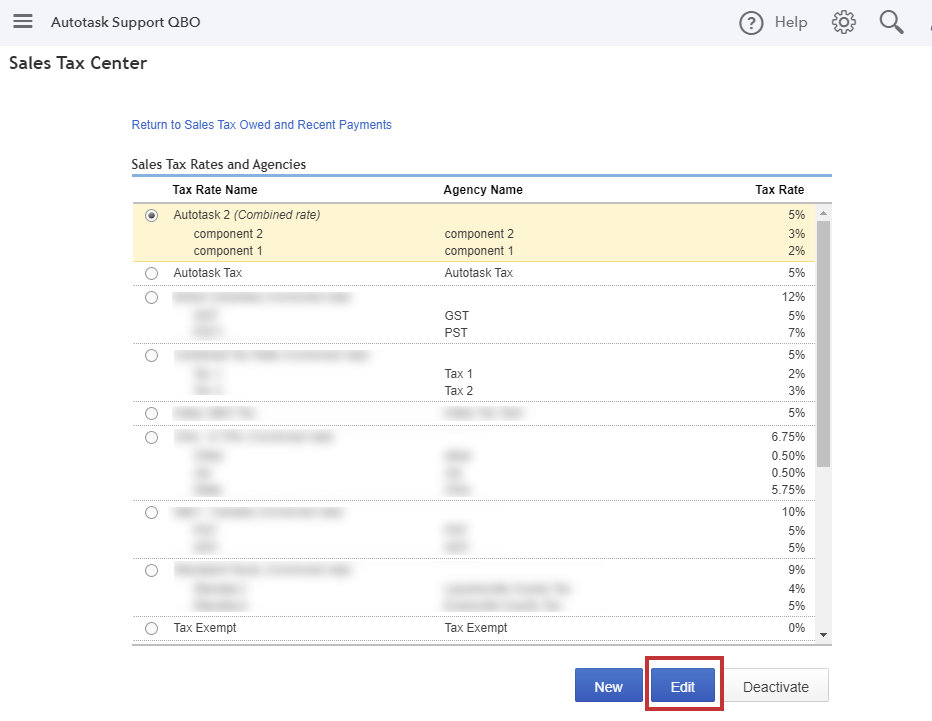932x721 pixels.
Task: Click the highlighted Edit button
Action: [x=683, y=686]
